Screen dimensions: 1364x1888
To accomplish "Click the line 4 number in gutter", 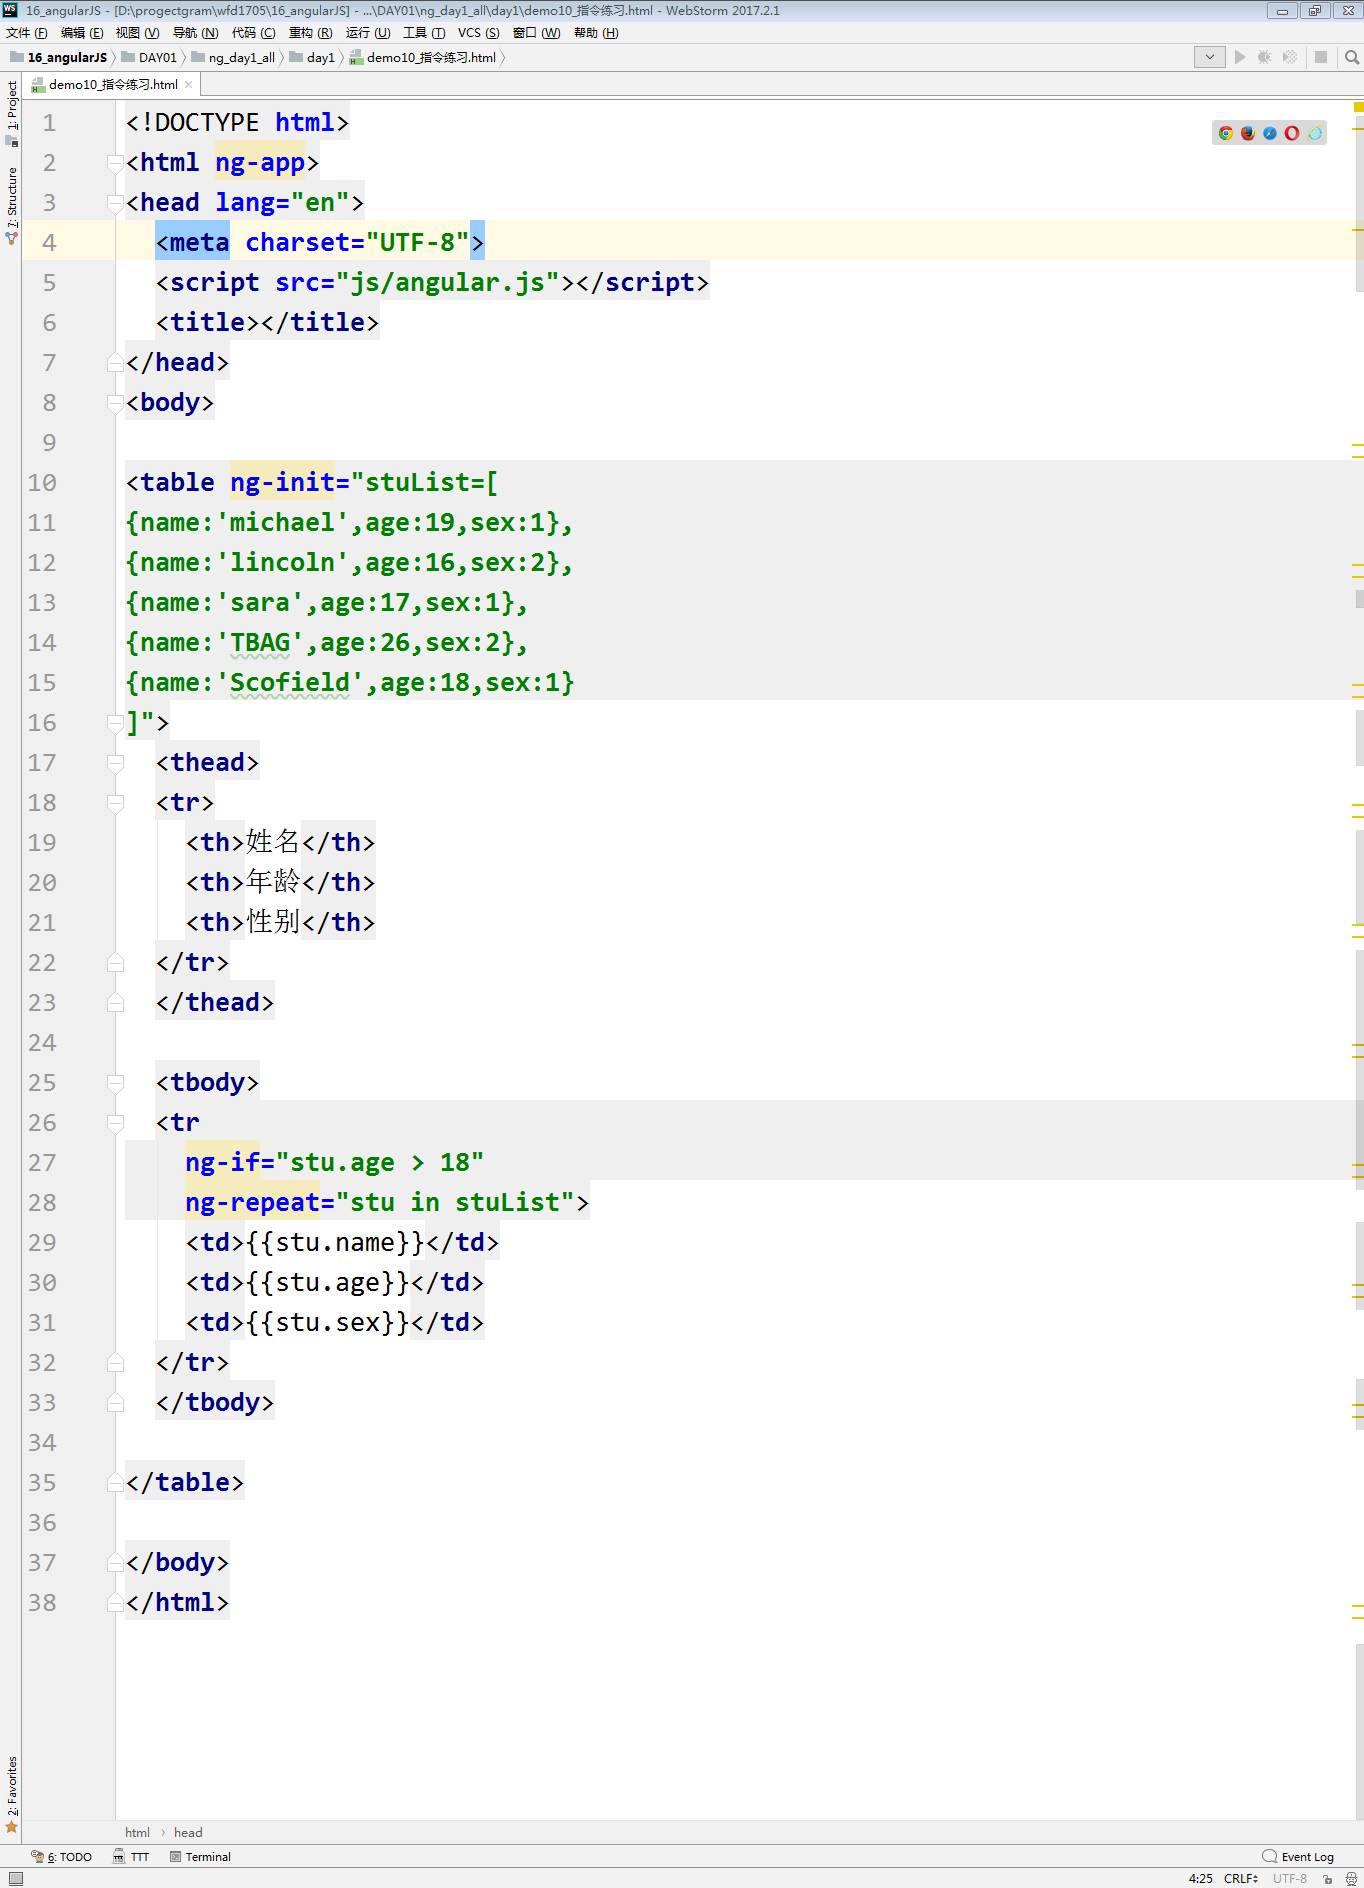I will click(x=49, y=243).
